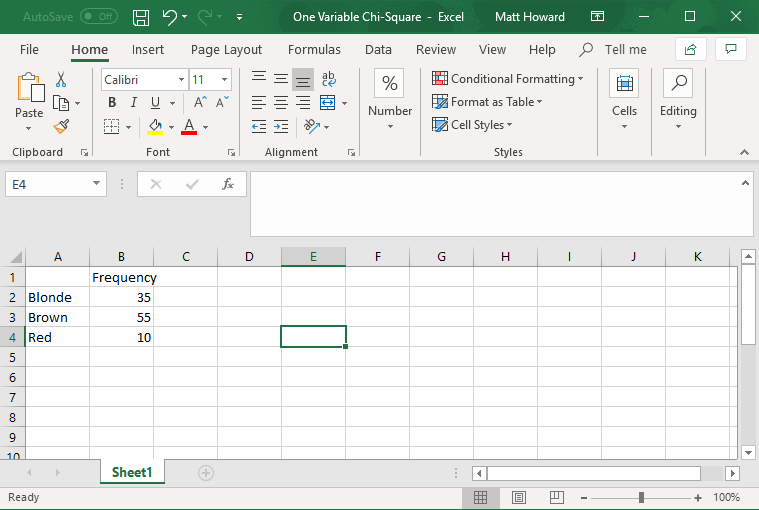Click the Insert Function fx icon
This screenshot has height=510, width=759.
pos(228,184)
